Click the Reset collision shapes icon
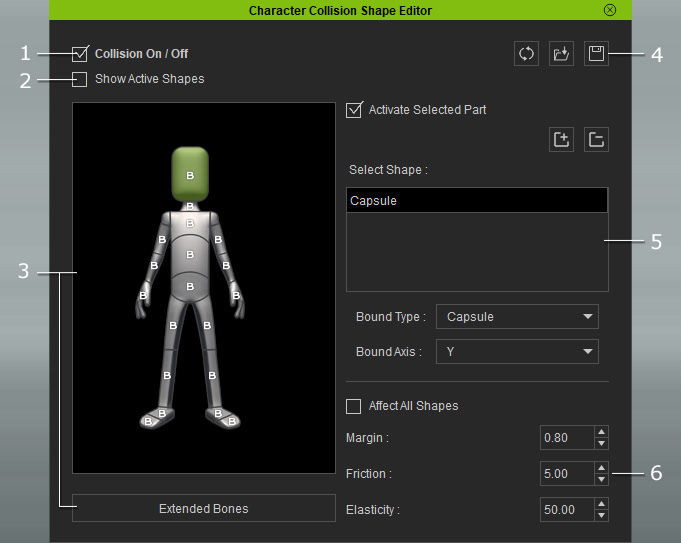The width and height of the screenshot is (681, 543). (x=526, y=54)
